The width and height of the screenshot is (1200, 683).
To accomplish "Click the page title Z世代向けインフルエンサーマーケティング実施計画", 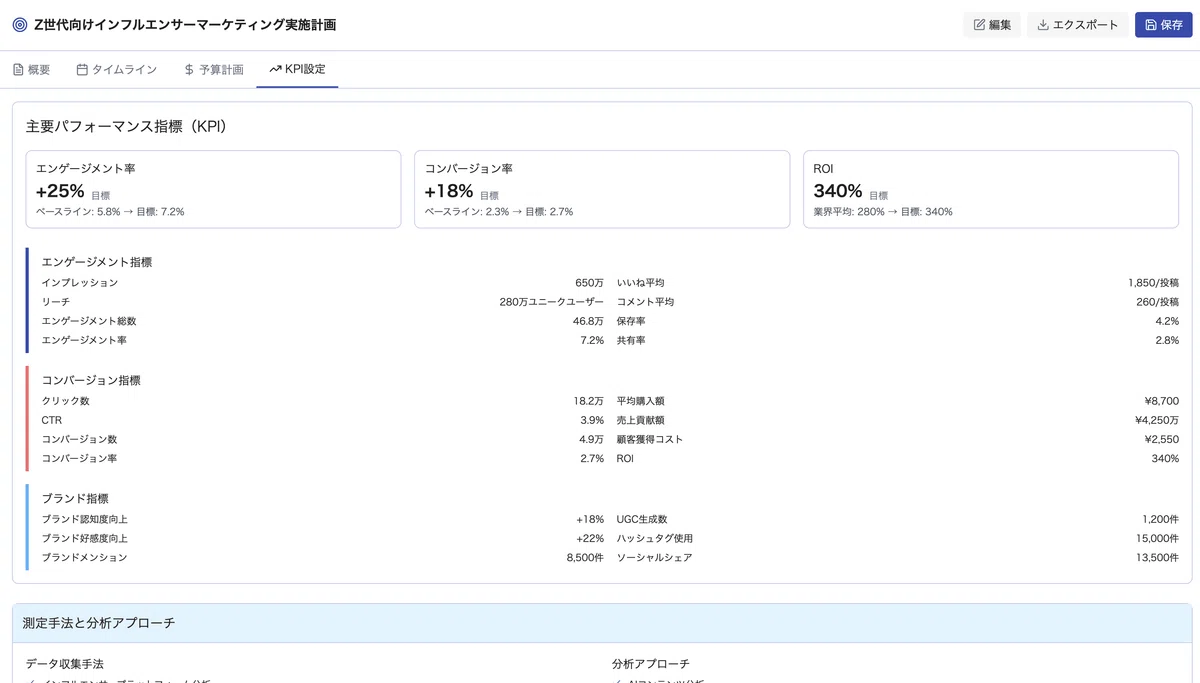I will click(x=185, y=25).
